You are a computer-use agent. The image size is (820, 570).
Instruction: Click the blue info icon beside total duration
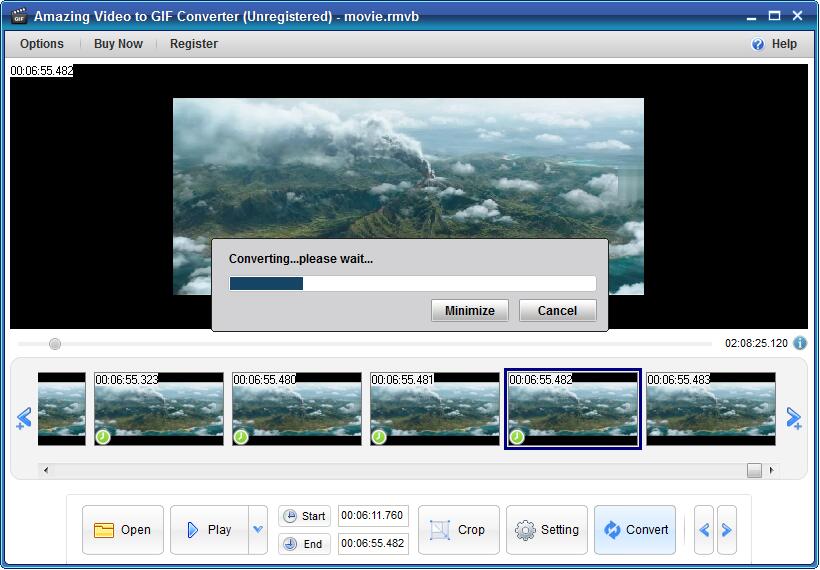pos(800,343)
